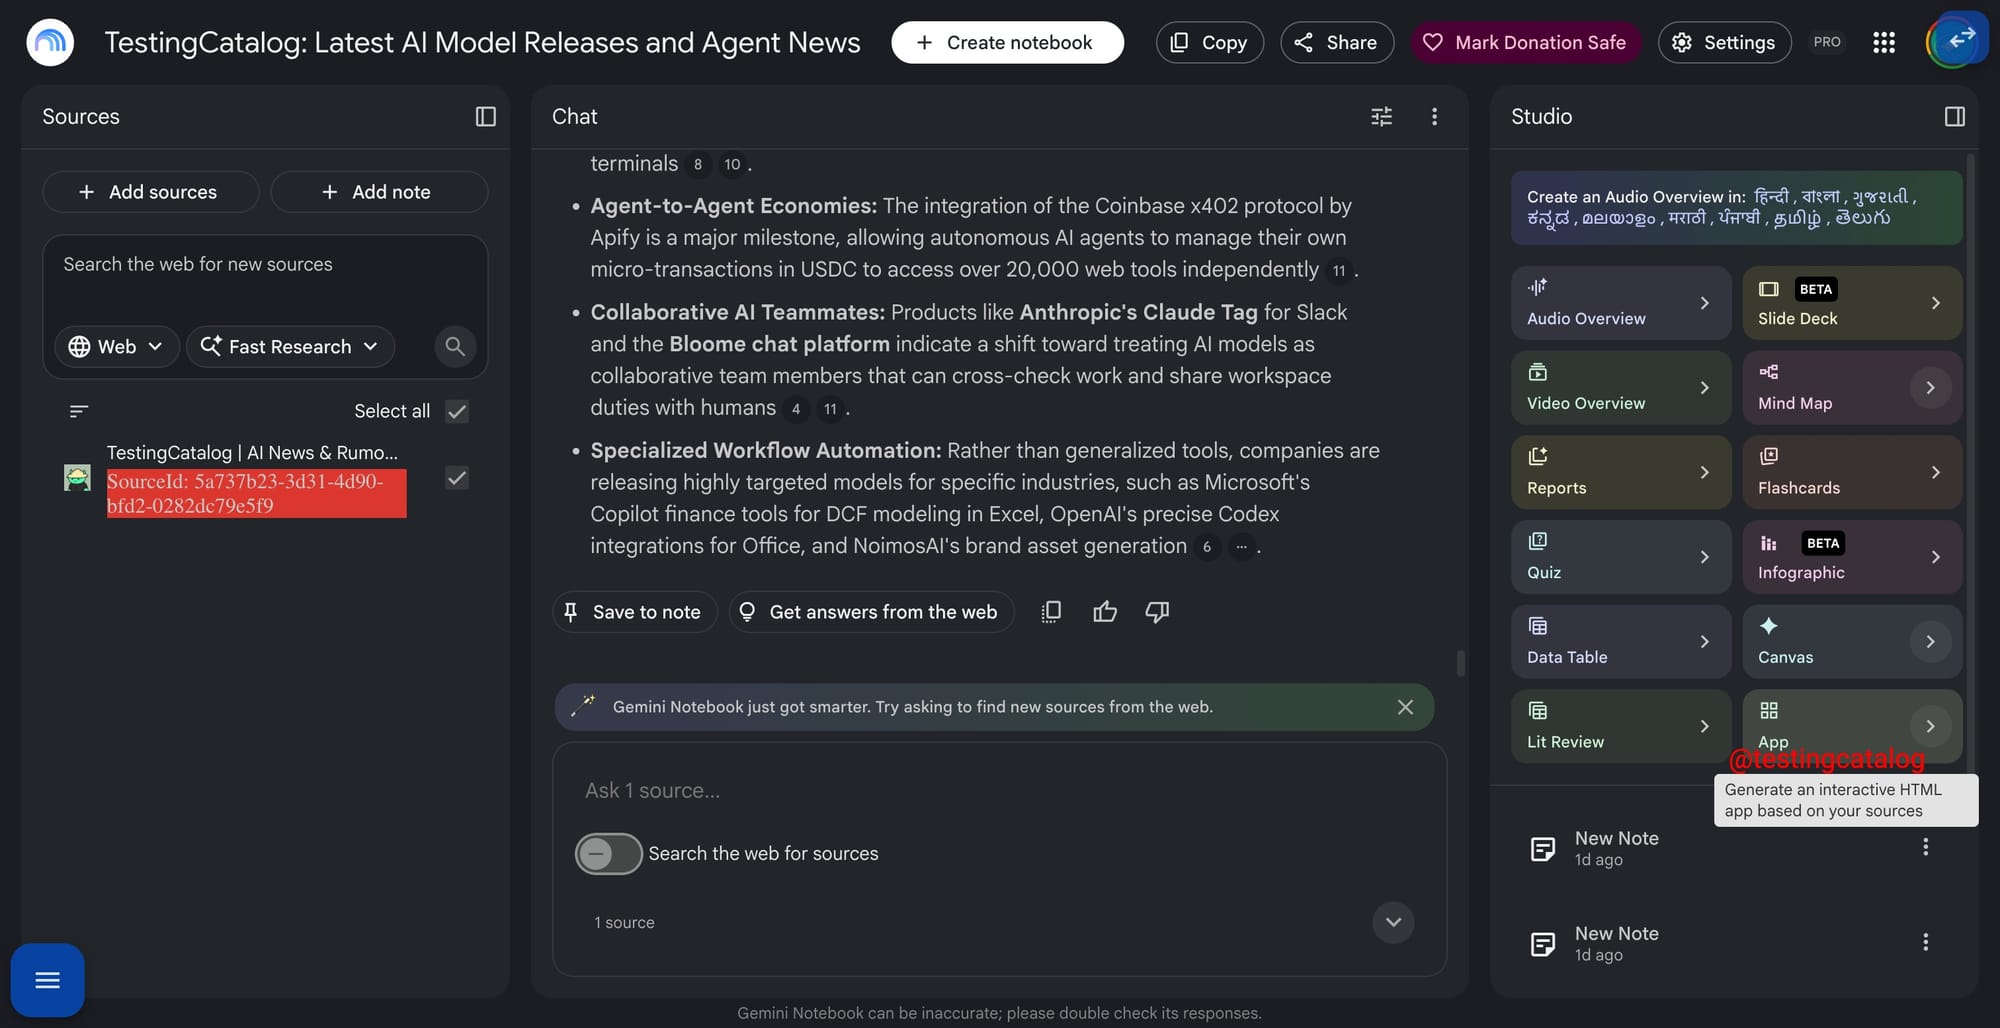Viewport: 2000px width, 1028px height.
Task: Click citation number 10
Action: click(732, 164)
